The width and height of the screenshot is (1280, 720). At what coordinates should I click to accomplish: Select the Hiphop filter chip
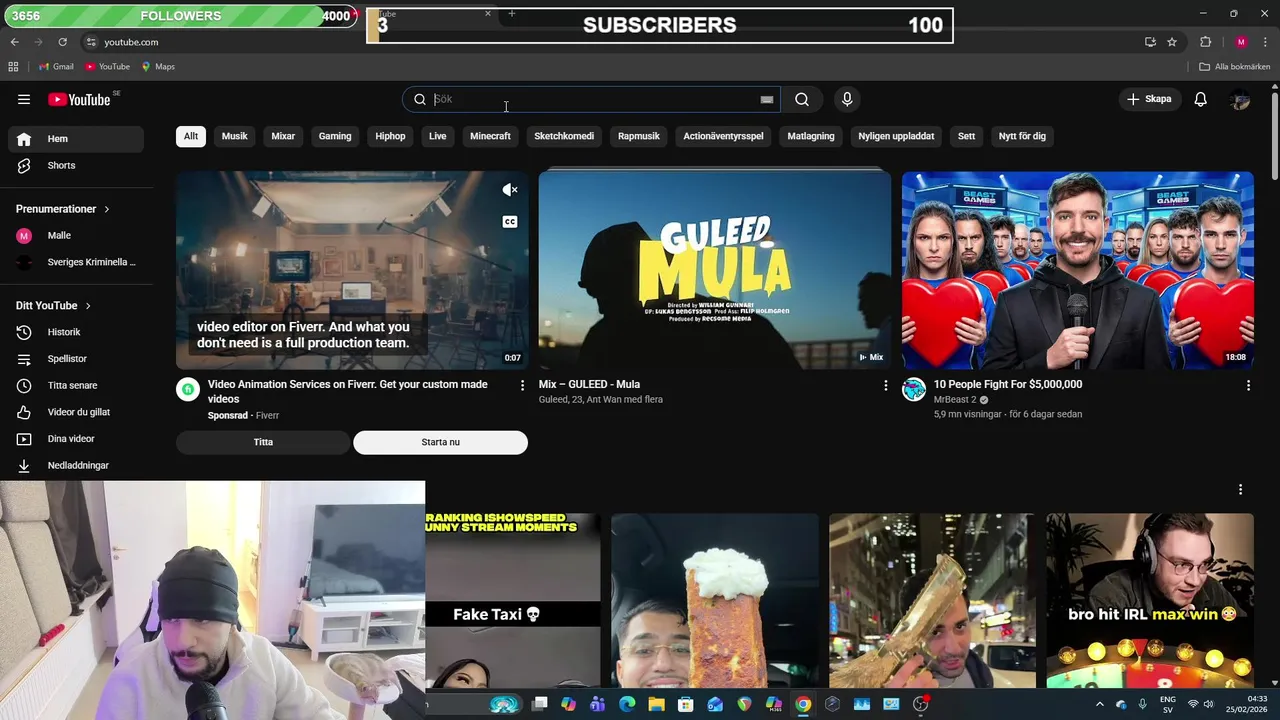[390, 136]
